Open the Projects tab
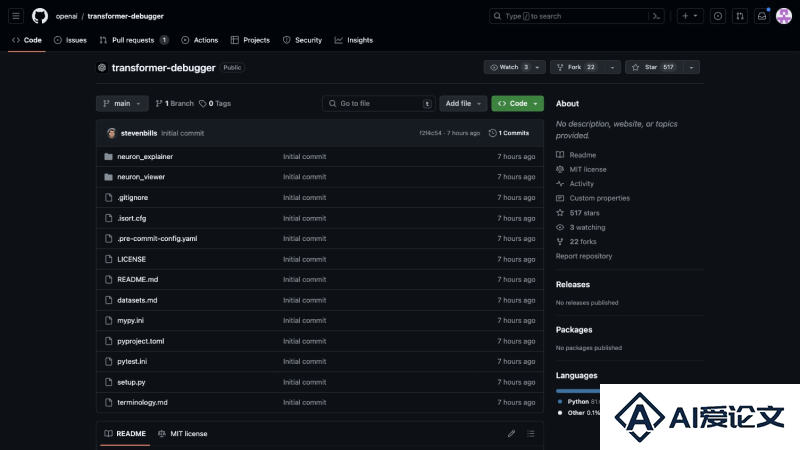The height and width of the screenshot is (450, 800). 250,40
